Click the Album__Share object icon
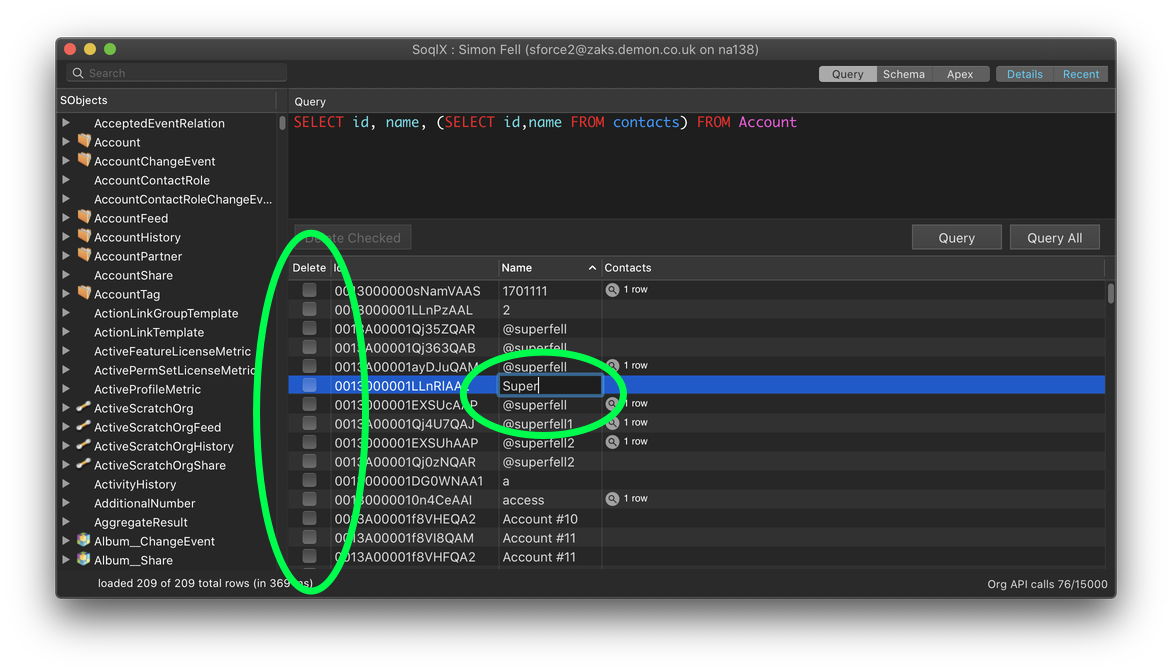1172x672 pixels. (84, 559)
